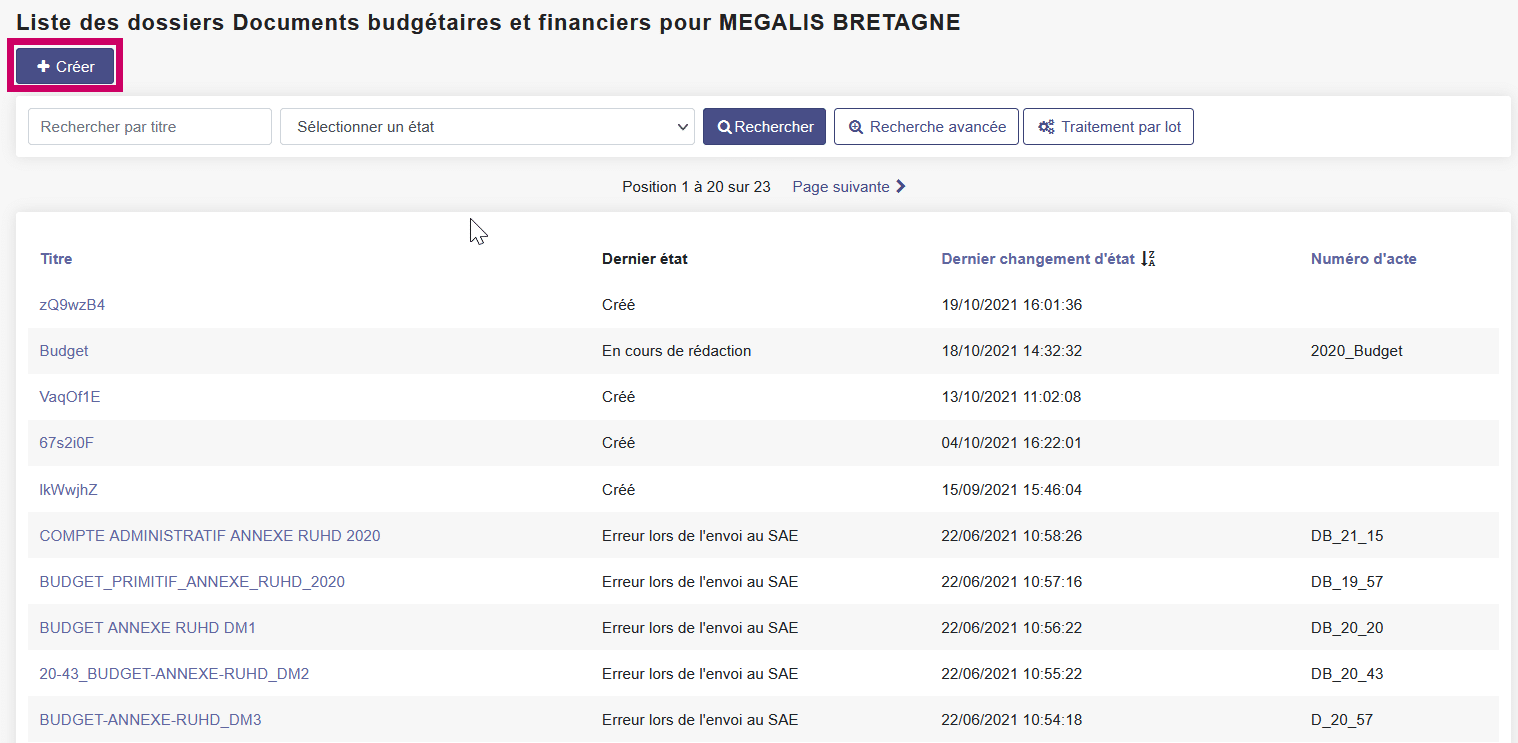Open the Sélectionner un état dropdown
This screenshot has height=743, width=1518.
tap(488, 127)
